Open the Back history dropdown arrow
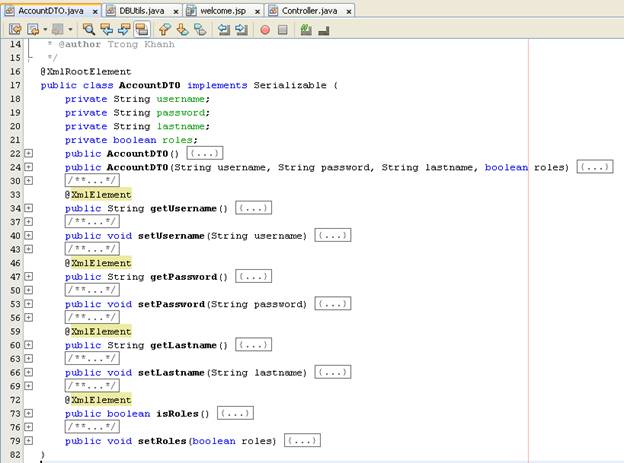Viewport: 624px width, 463px height. coord(45,29)
